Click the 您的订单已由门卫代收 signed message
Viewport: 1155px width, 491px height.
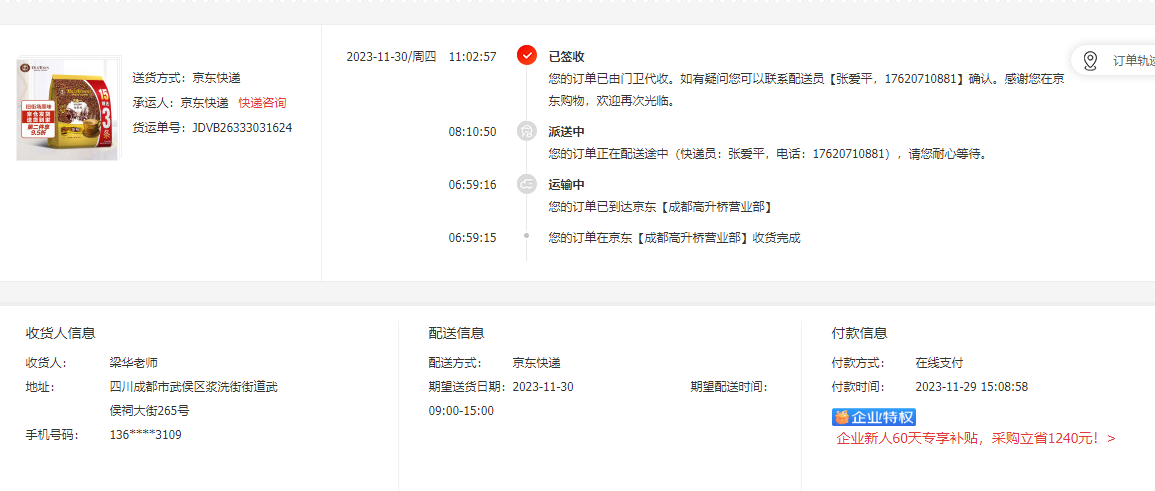(806, 89)
